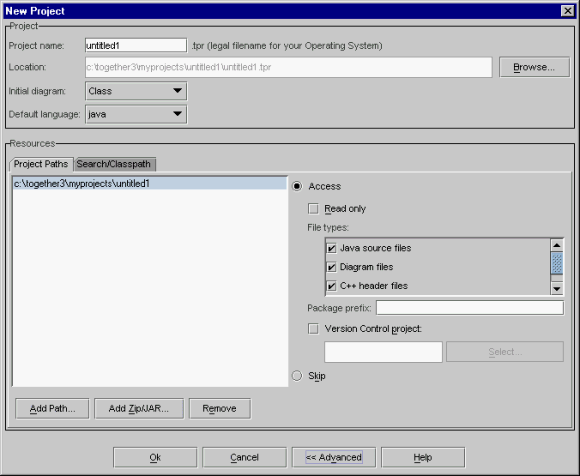Uncheck Diagram files option

[331, 267]
